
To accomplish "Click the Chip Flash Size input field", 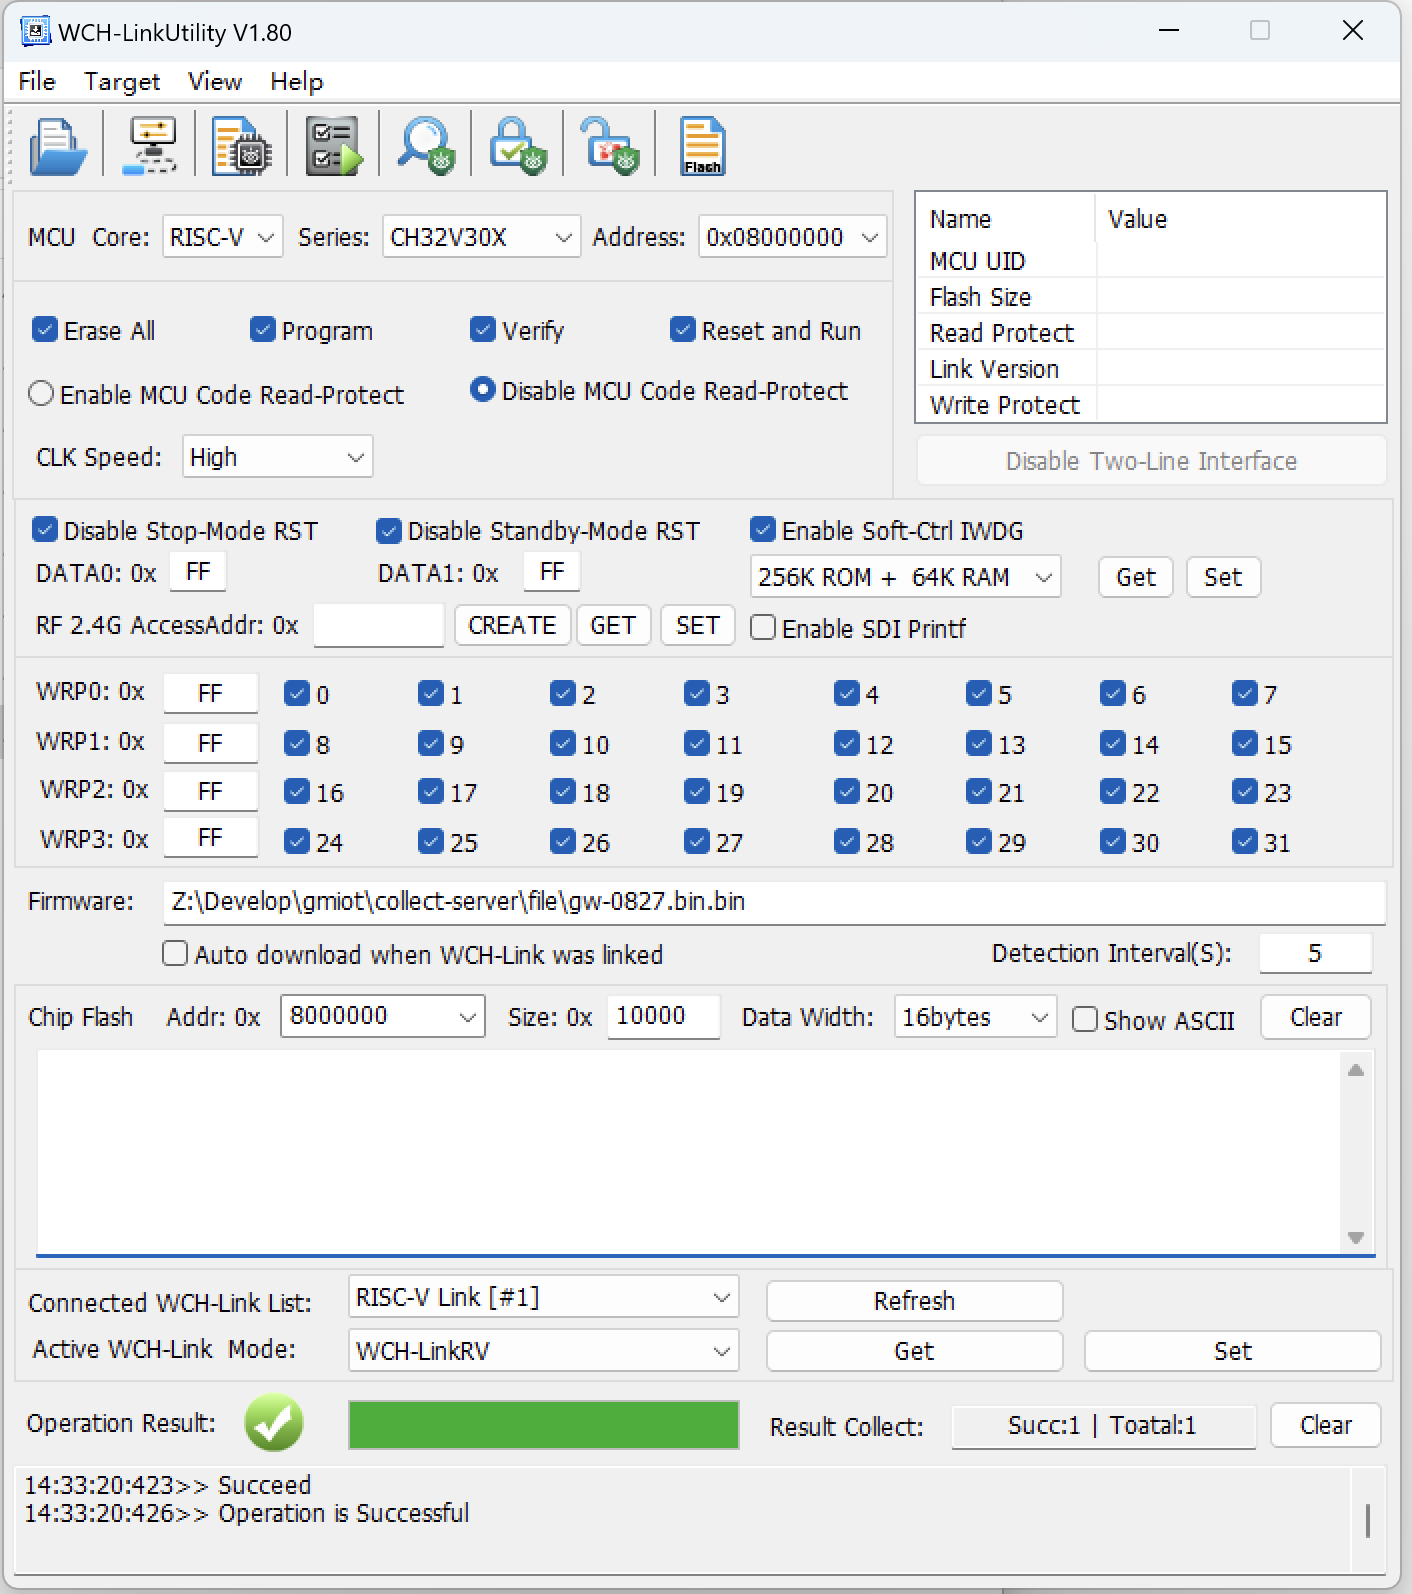I will 663,1016.
